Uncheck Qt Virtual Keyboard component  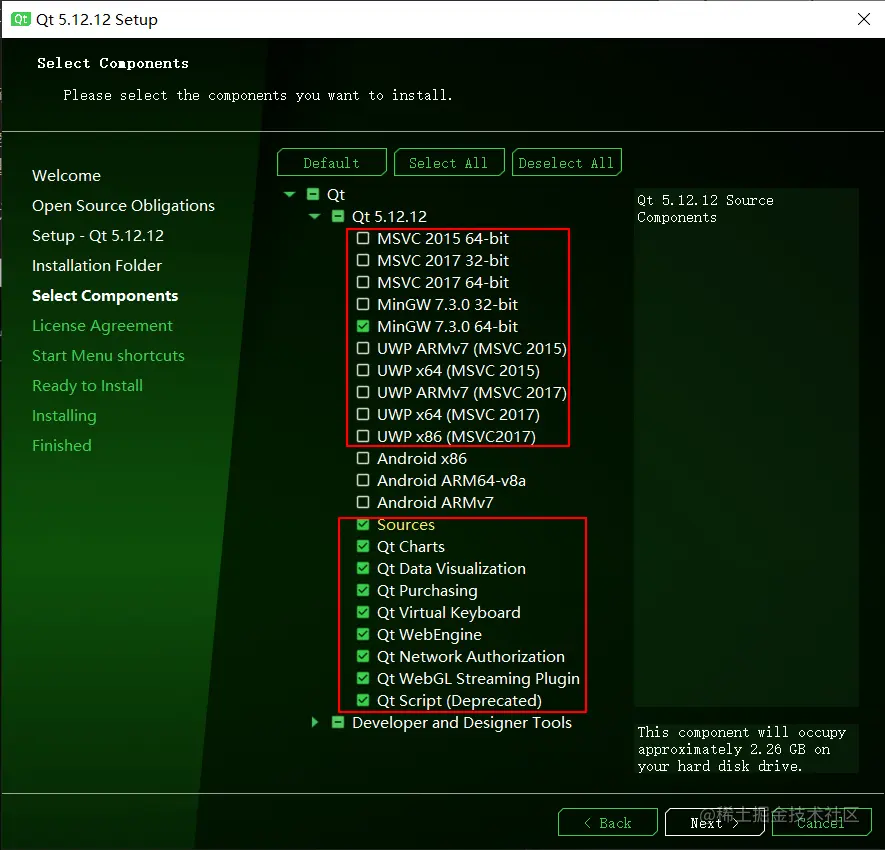(363, 612)
